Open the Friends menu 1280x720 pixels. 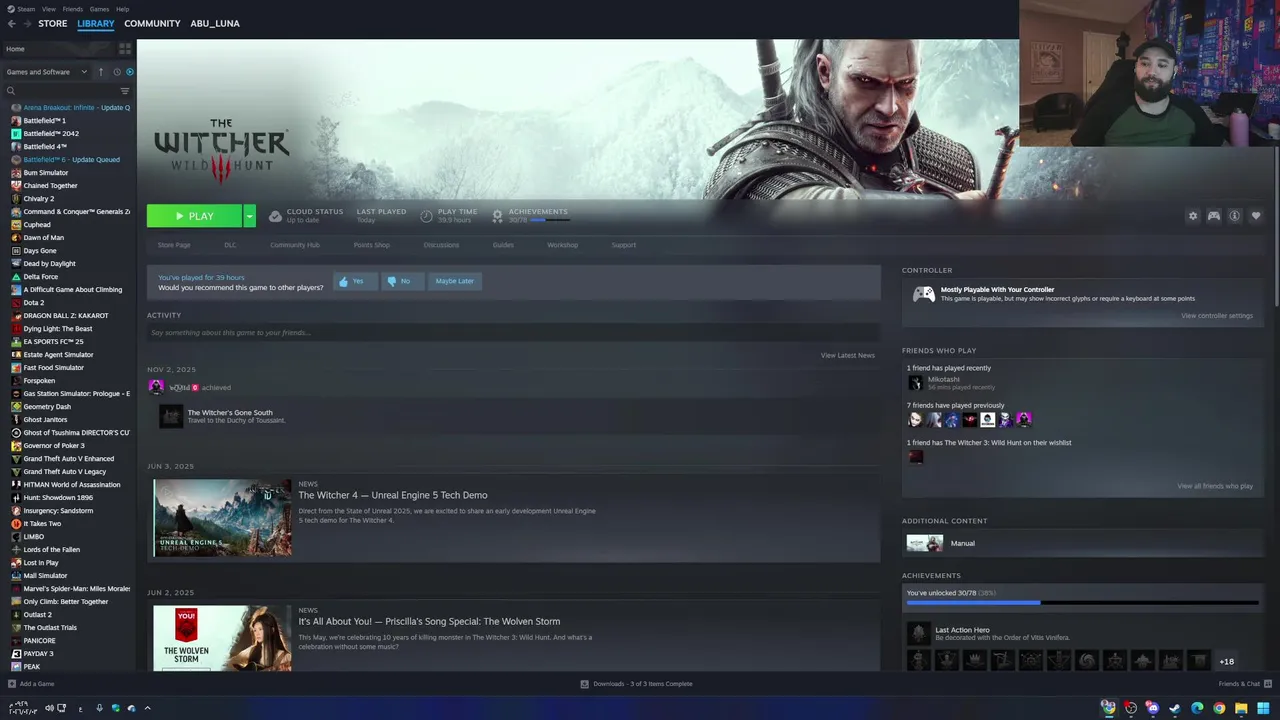coord(73,9)
